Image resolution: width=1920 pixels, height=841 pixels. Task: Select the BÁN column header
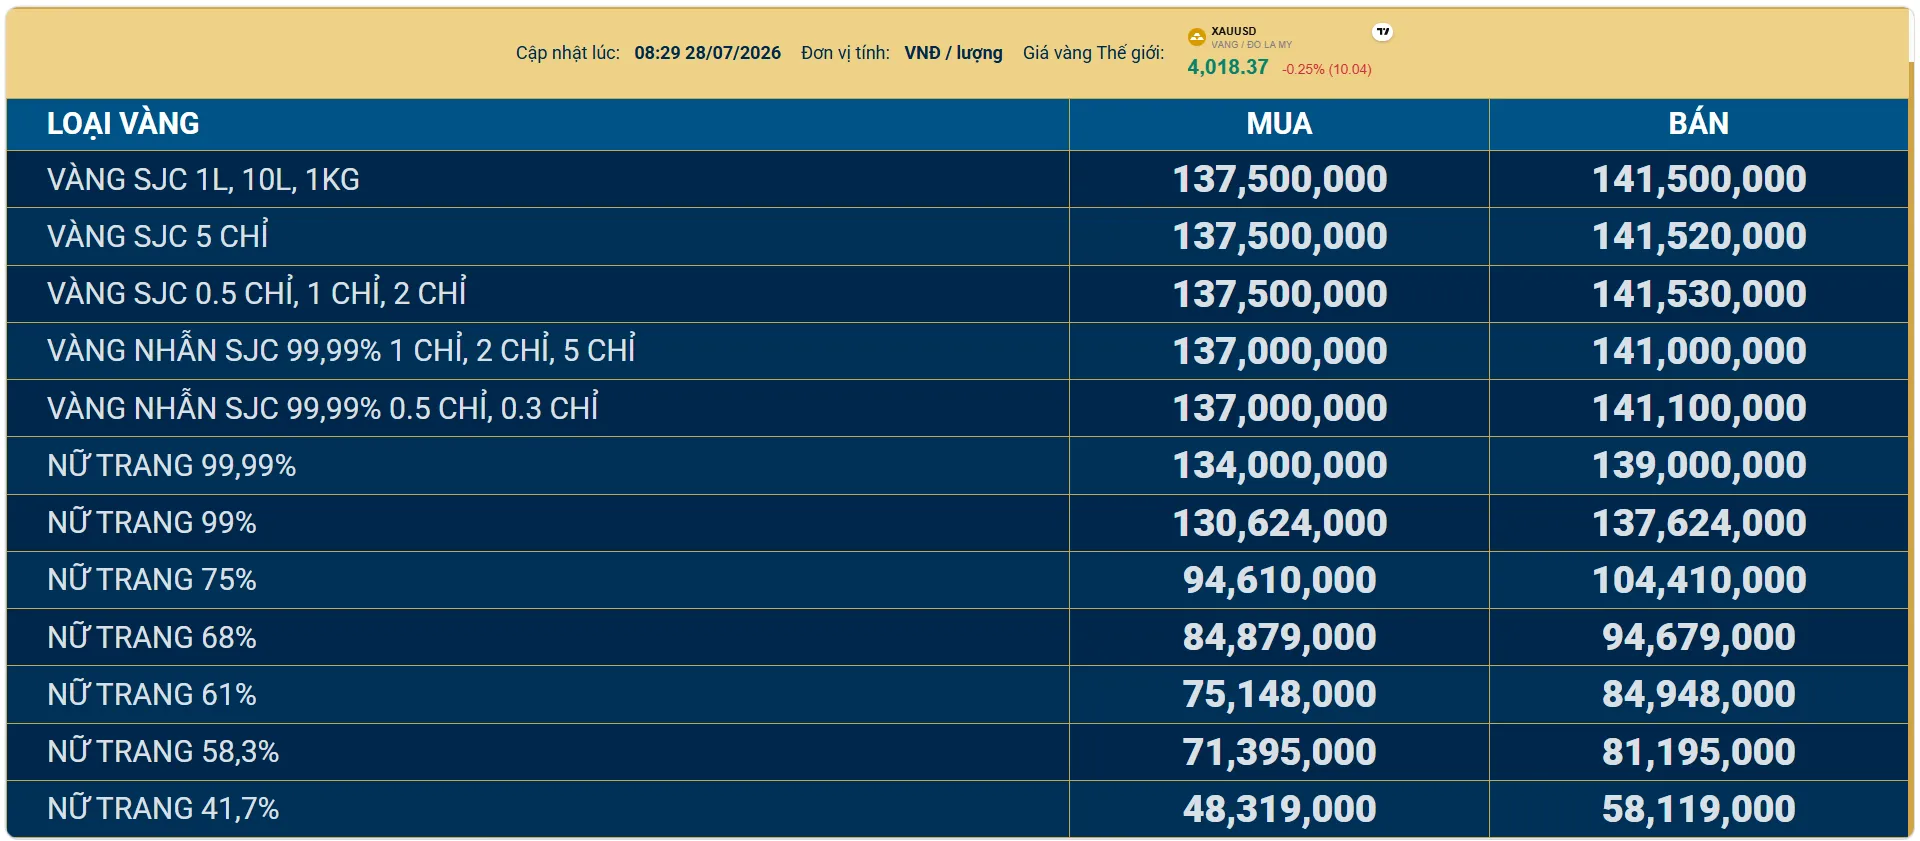coord(1698,123)
